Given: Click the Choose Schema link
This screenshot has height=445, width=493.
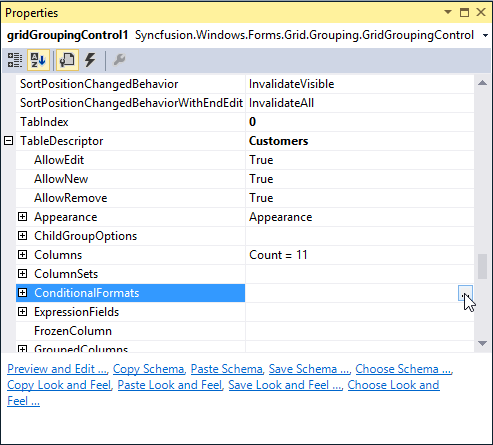Looking at the screenshot, I should 403,369.
